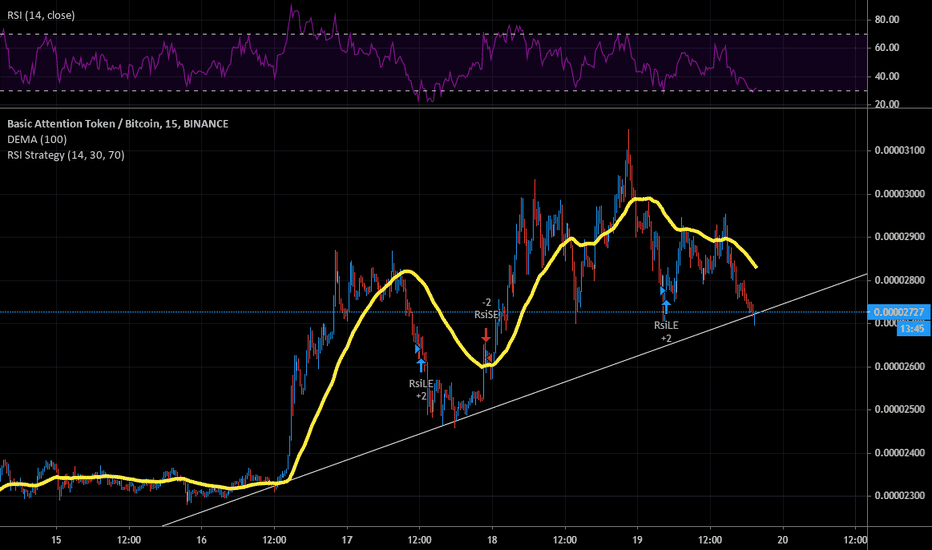The image size is (932, 550).
Task: Click the date label 17 on time axis
Action: tap(347, 540)
